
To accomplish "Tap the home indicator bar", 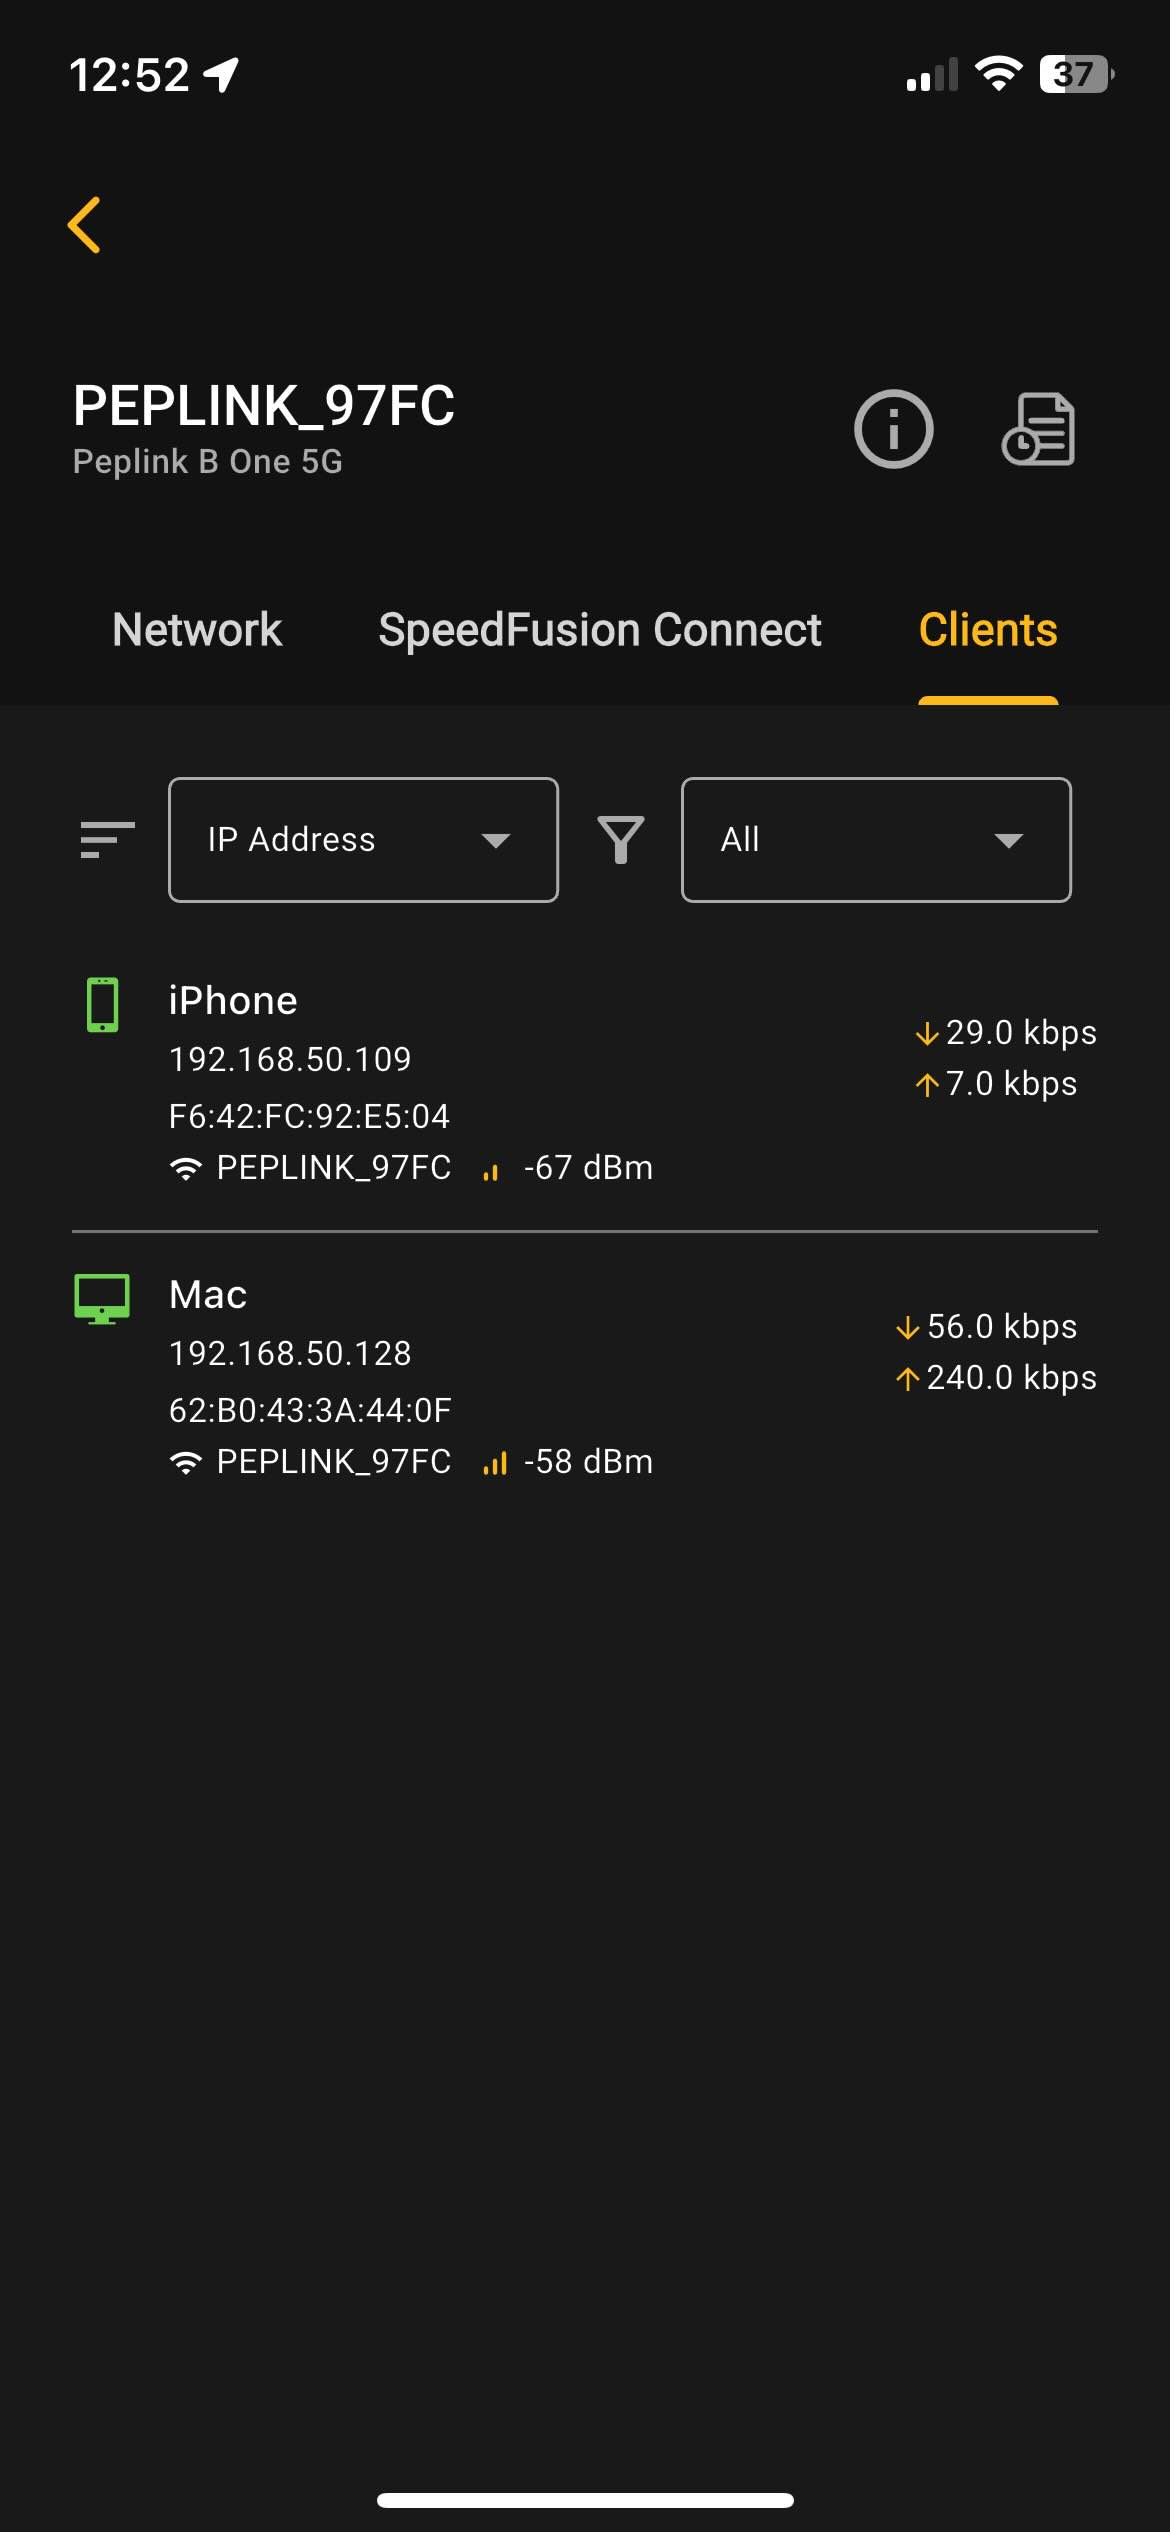I will 585,2500.
